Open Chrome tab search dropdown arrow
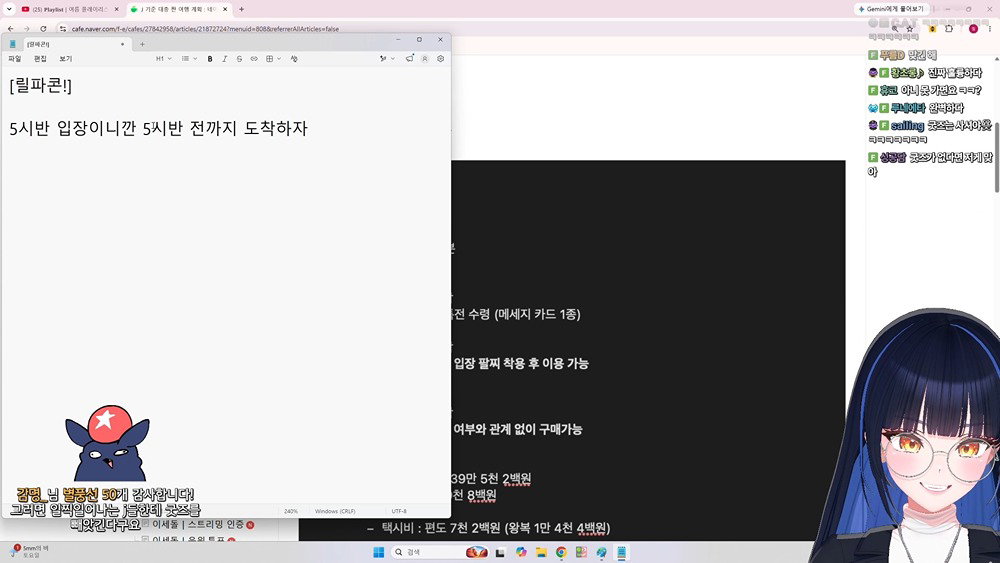The image size is (1000, 563). [9, 10]
